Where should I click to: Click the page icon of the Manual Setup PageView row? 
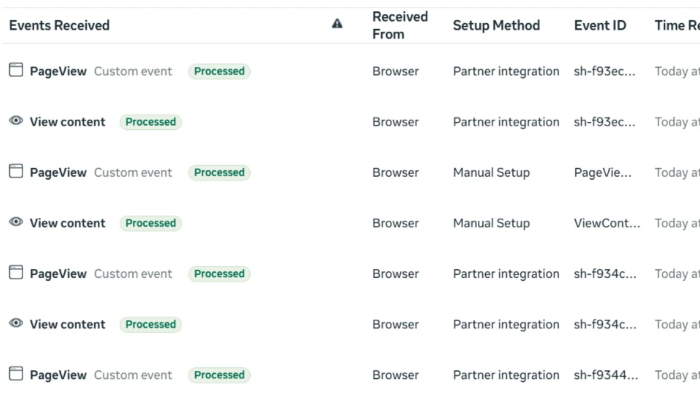[16, 171]
